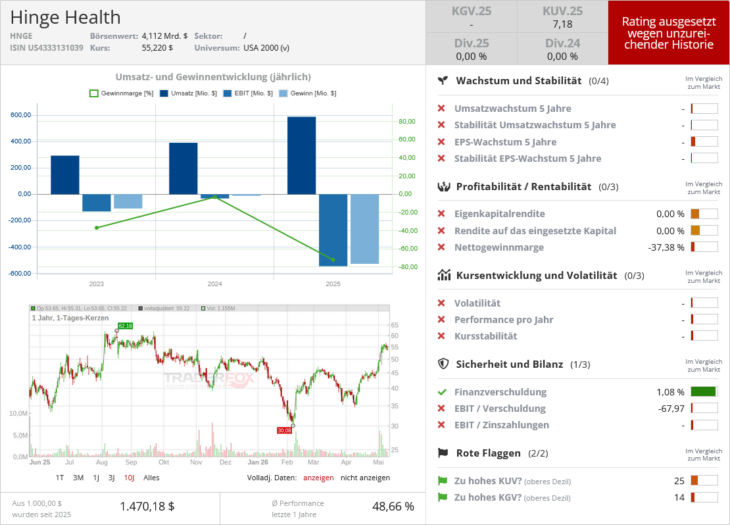Click the 1 Jahr, 1-Tages-Kerzen chart label
Image resolution: width=730 pixels, height=525 pixels.
click(70, 318)
